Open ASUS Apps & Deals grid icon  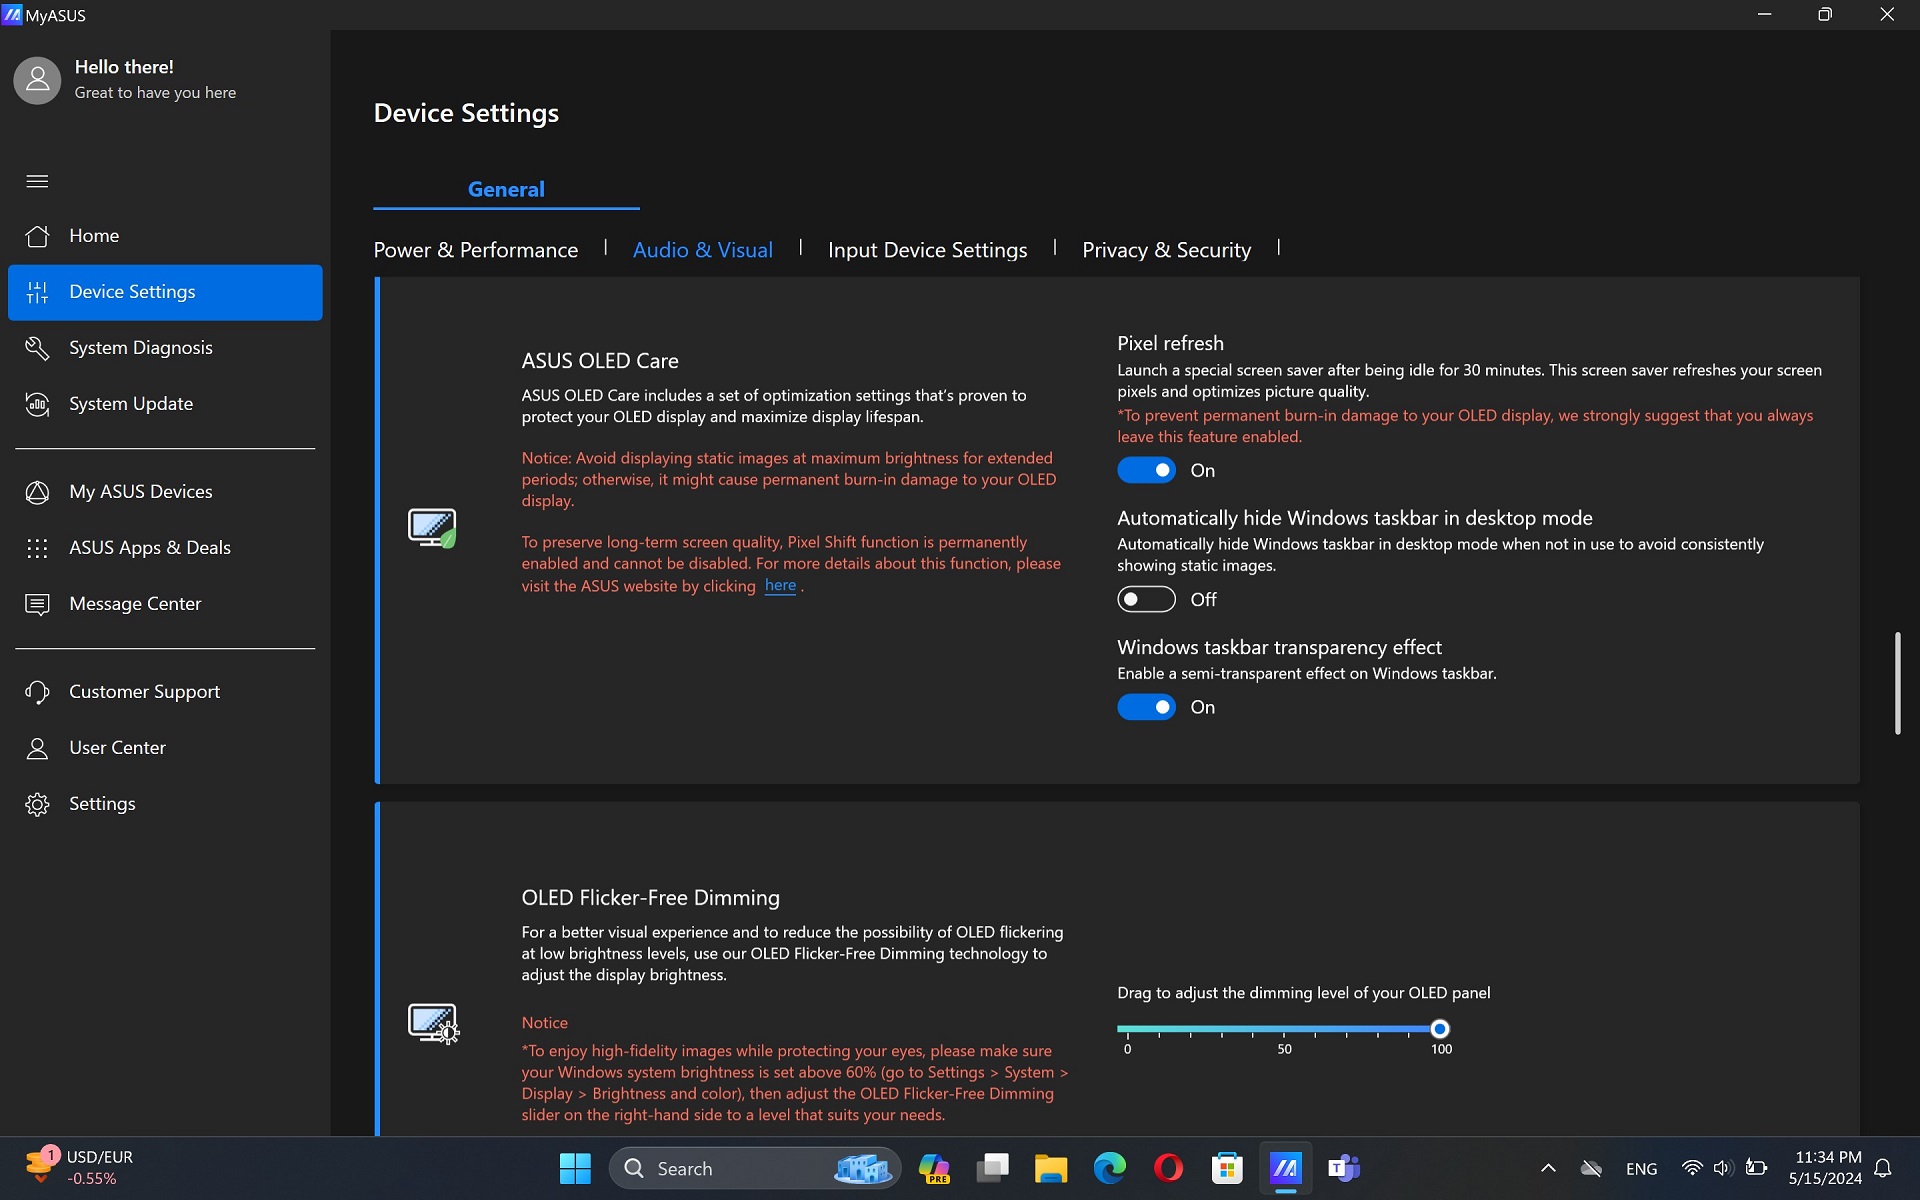click(37, 548)
